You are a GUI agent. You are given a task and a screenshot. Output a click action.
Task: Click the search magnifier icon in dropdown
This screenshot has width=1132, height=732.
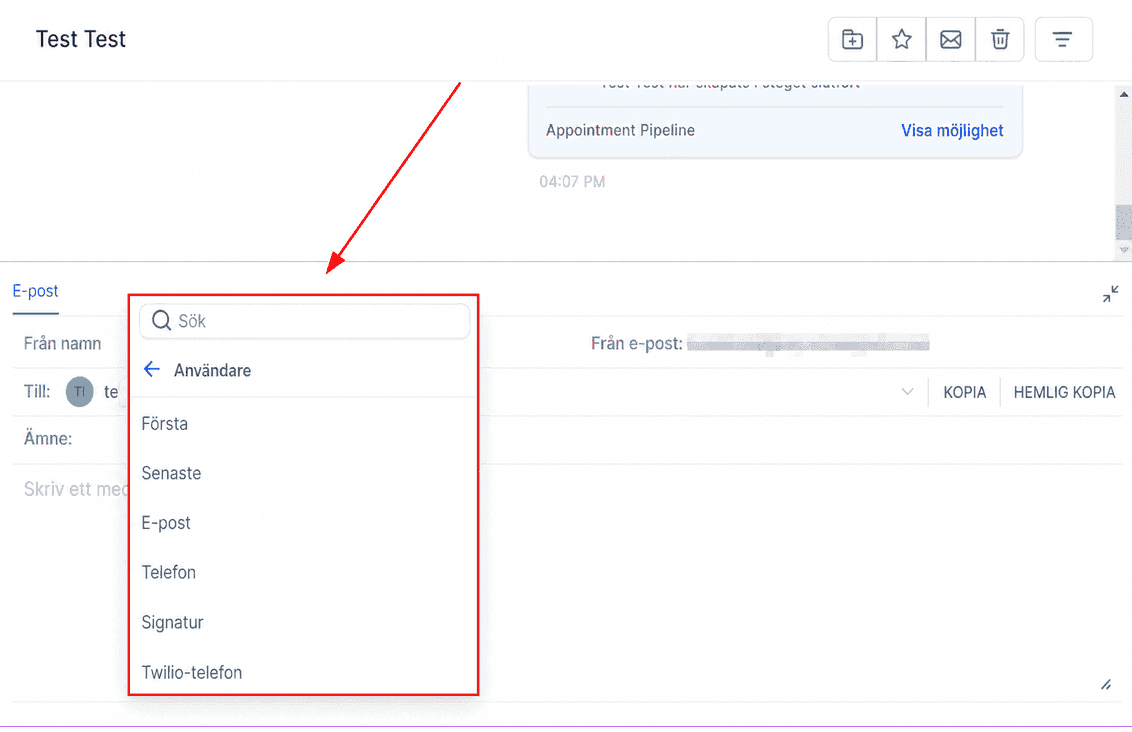click(x=162, y=321)
